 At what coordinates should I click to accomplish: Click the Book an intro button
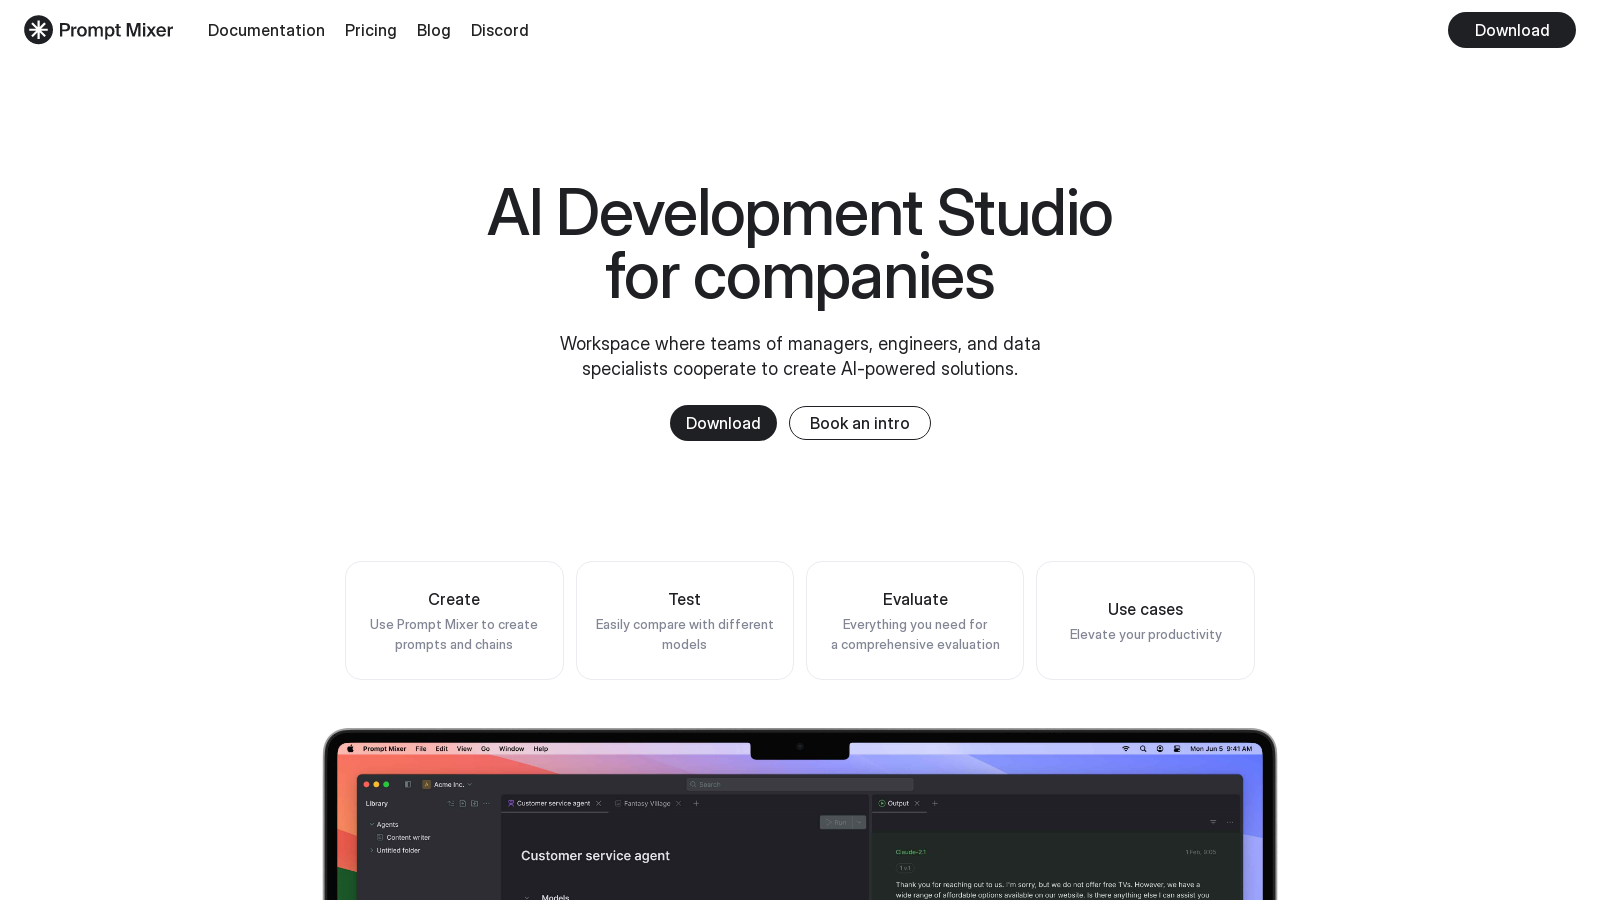[859, 423]
